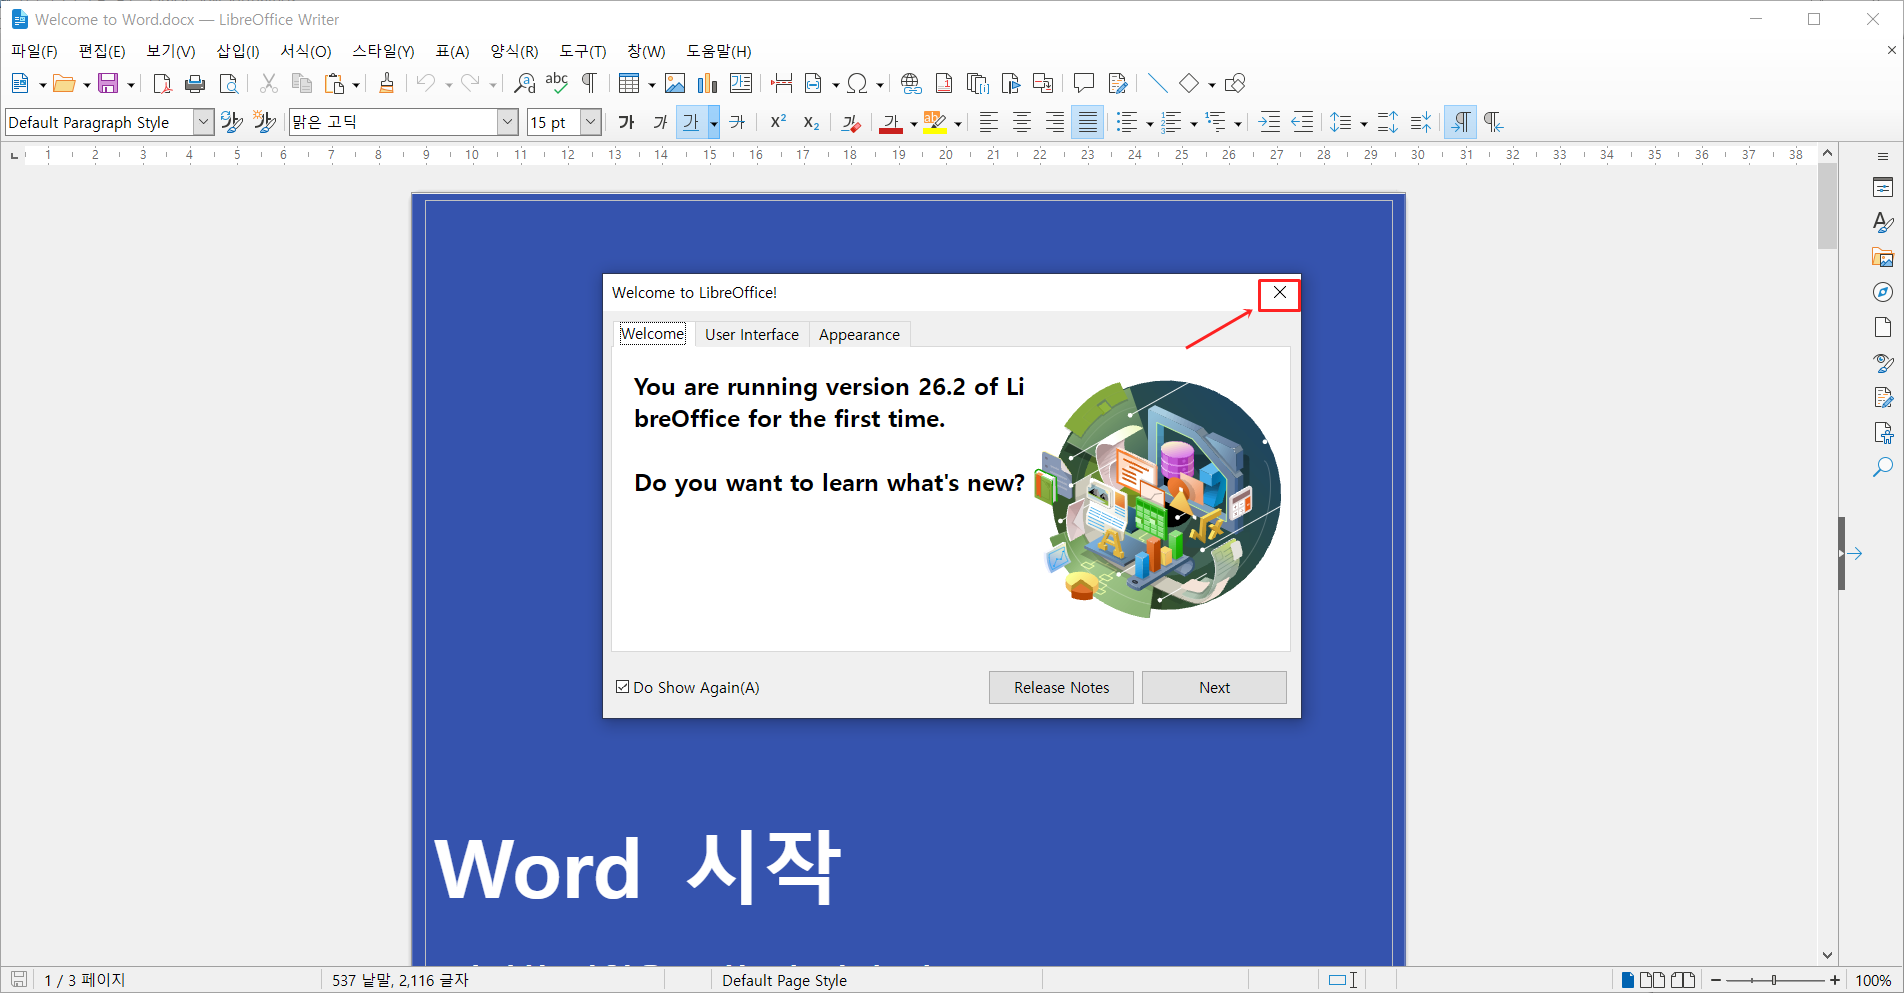
Task: Click the Draw Functions shapes icon
Action: coord(1235,84)
